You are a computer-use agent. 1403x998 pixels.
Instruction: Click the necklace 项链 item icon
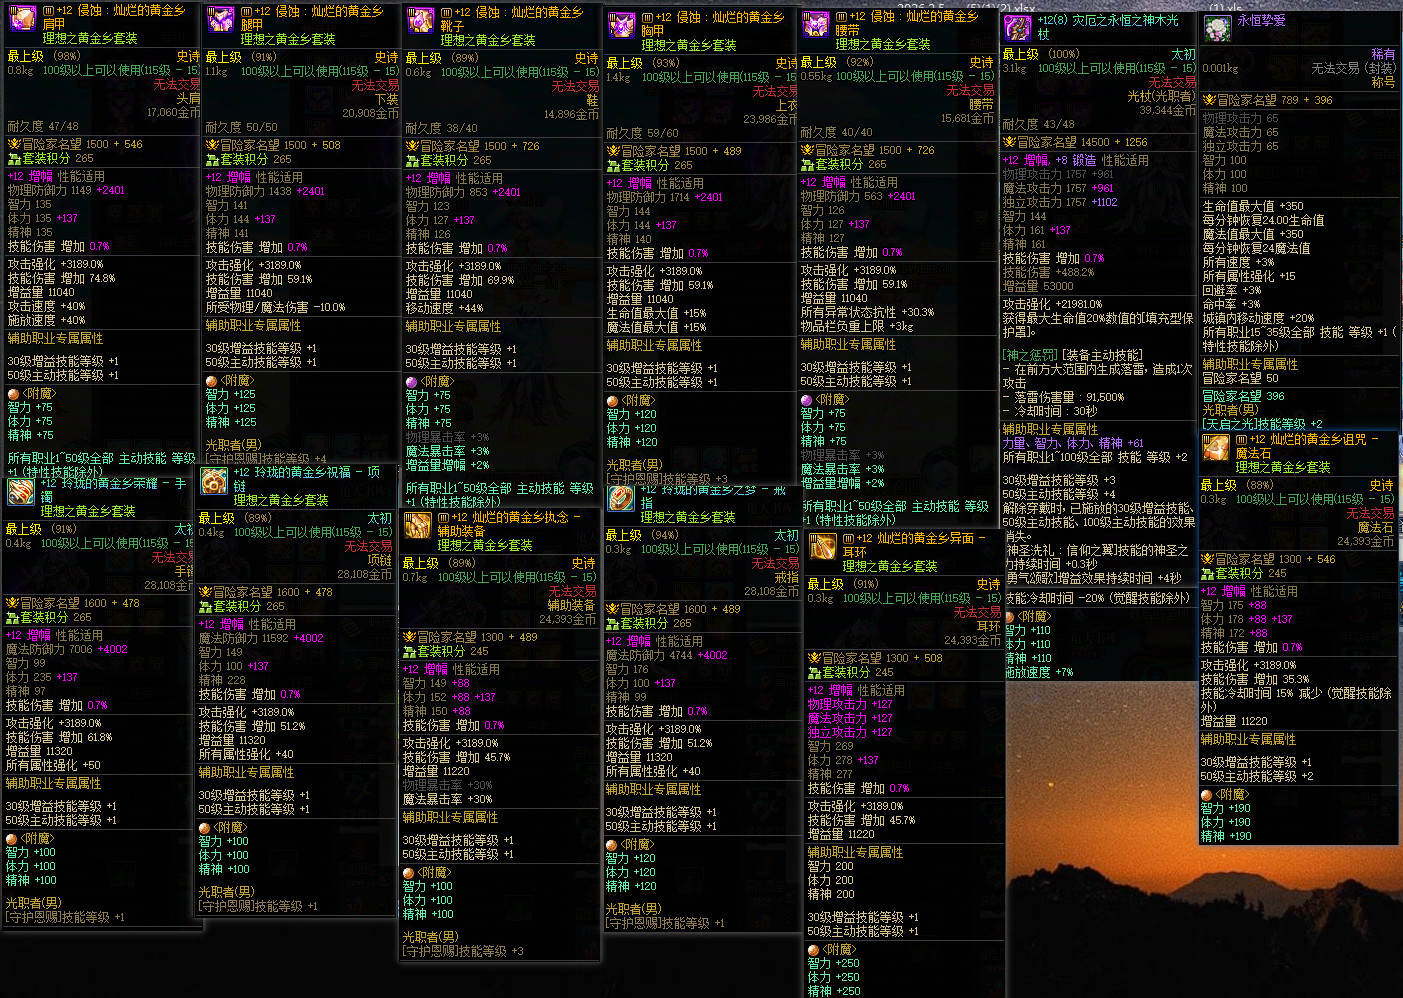pos(214,481)
